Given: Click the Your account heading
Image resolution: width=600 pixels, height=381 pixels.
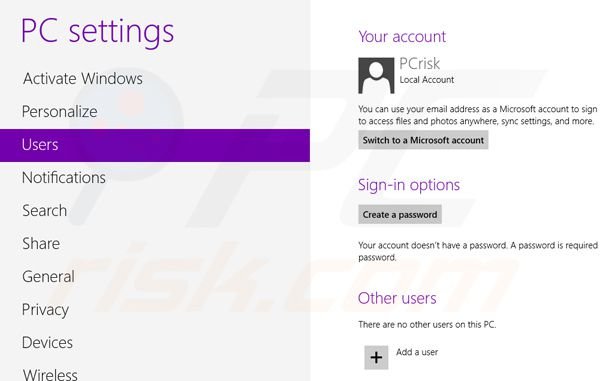Looking at the screenshot, I should click(x=402, y=37).
